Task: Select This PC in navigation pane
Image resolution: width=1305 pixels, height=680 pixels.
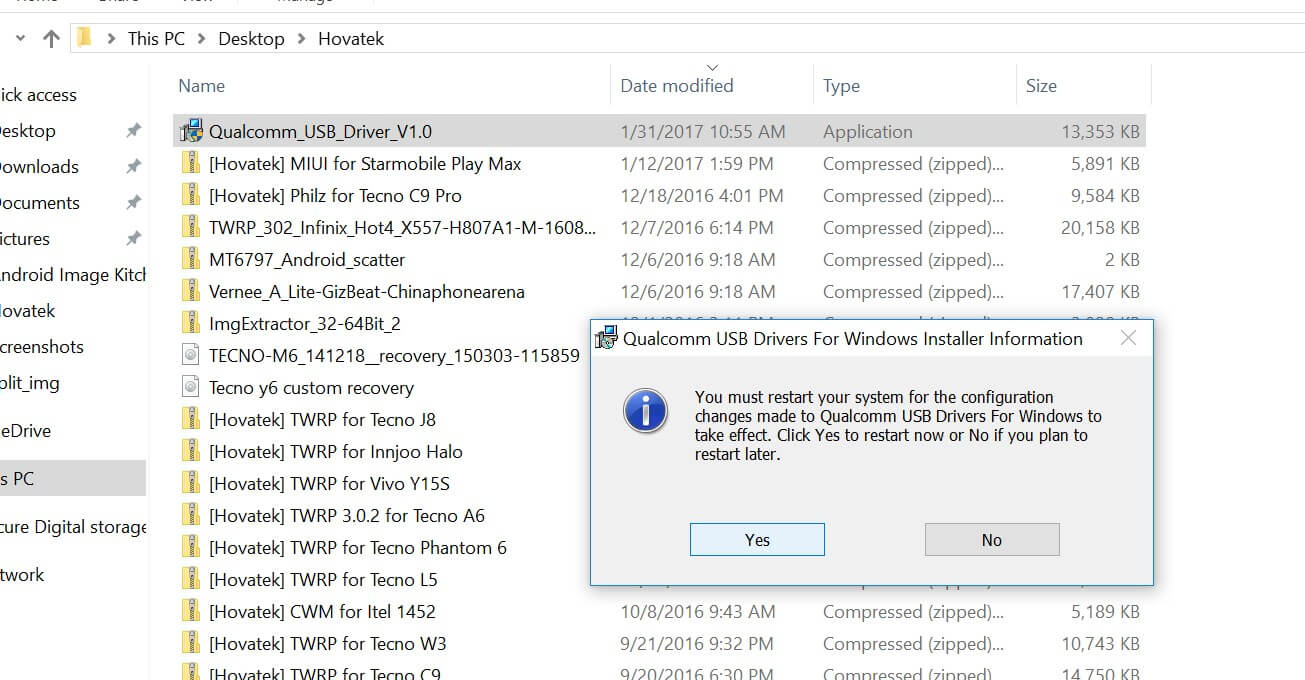Action: click(73, 478)
